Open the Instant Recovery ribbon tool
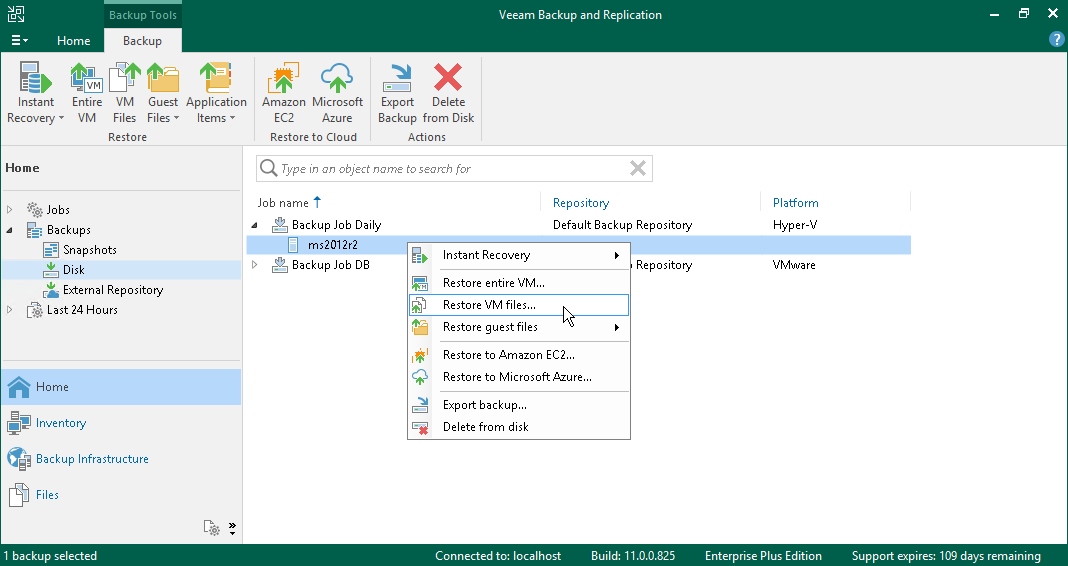The height and width of the screenshot is (566, 1068). tap(35, 93)
